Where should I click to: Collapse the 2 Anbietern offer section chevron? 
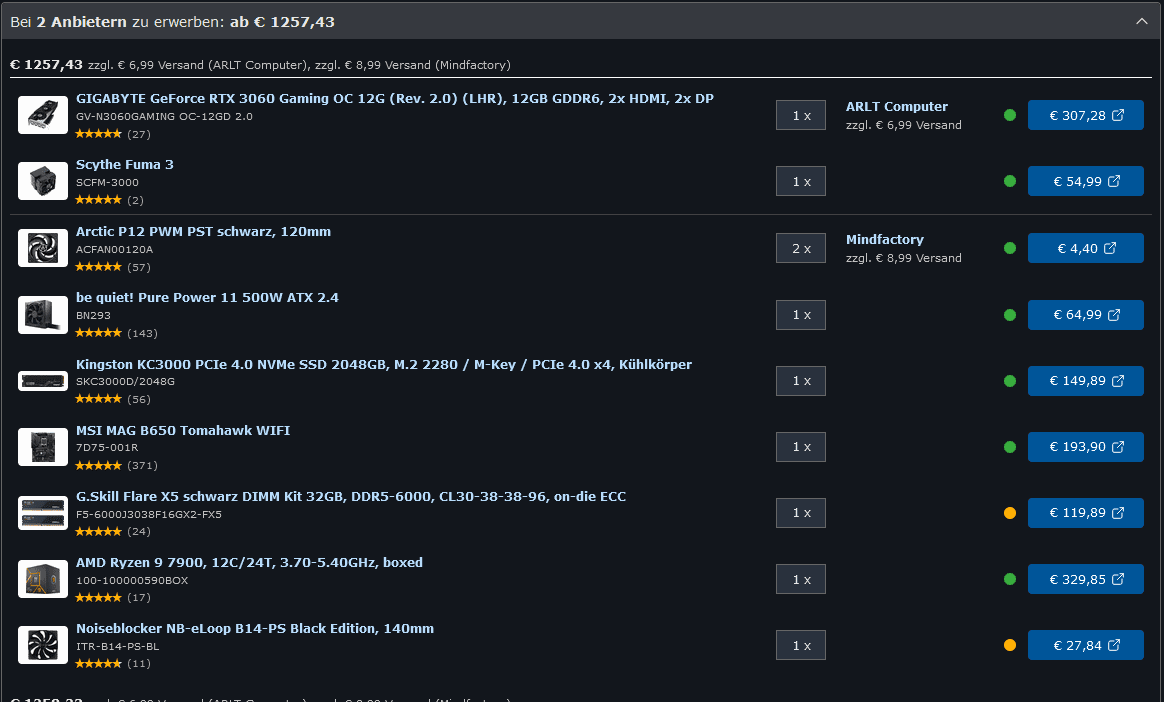[1142, 22]
